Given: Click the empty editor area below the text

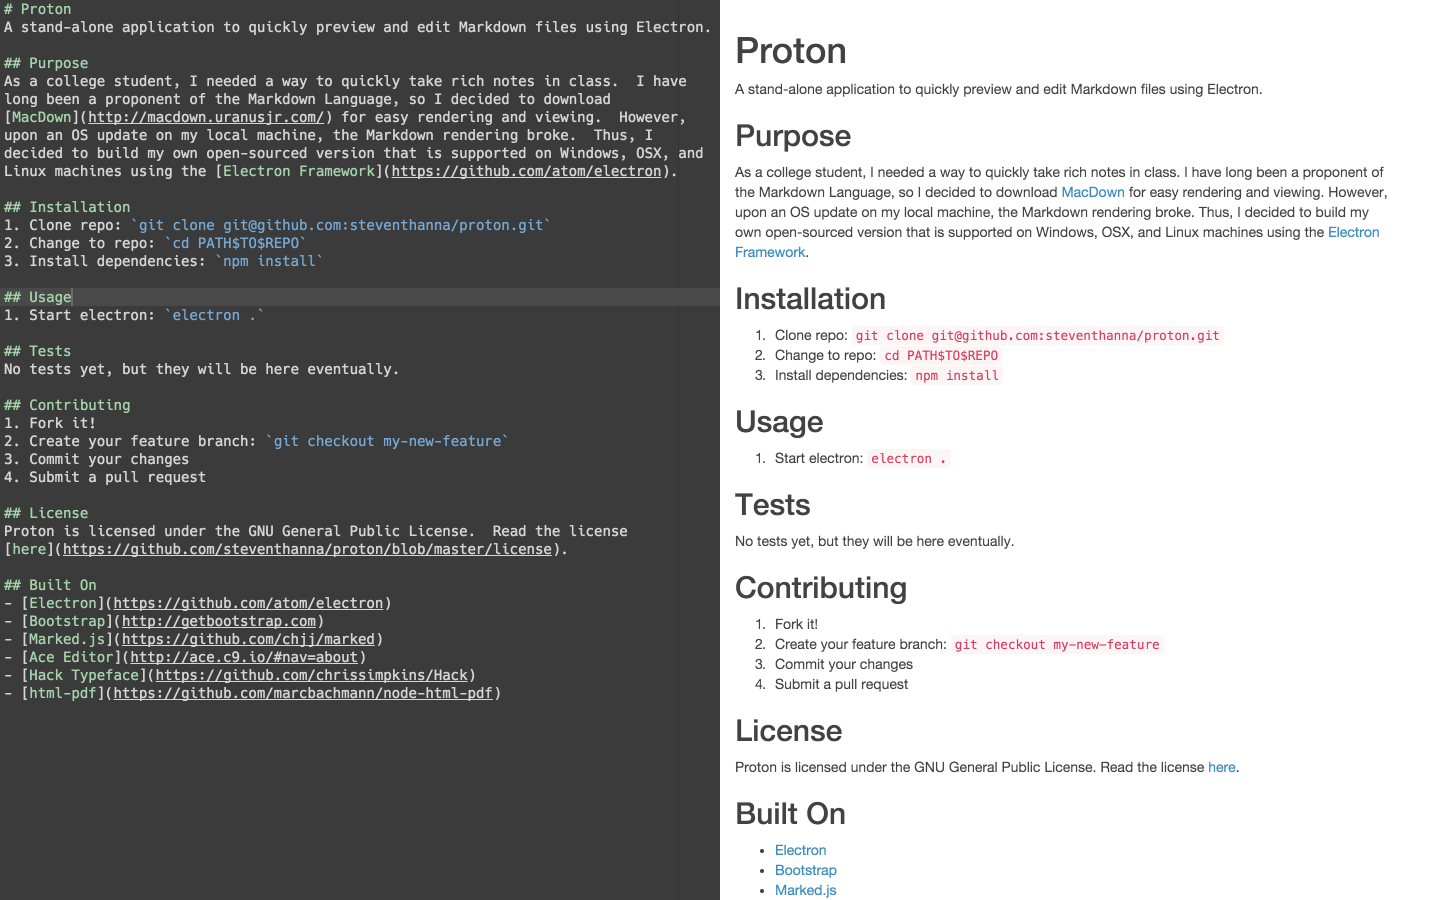Looking at the screenshot, I should pyautogui.click(x=360, y=800).
